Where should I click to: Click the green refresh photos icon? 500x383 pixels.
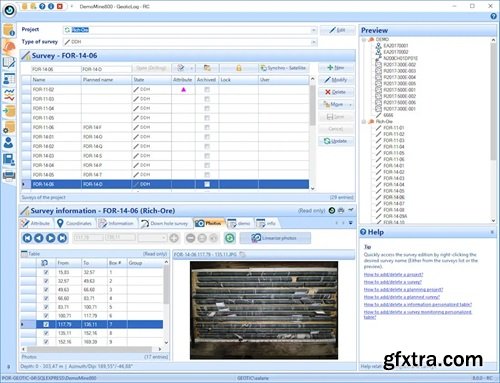coord(230,238)
